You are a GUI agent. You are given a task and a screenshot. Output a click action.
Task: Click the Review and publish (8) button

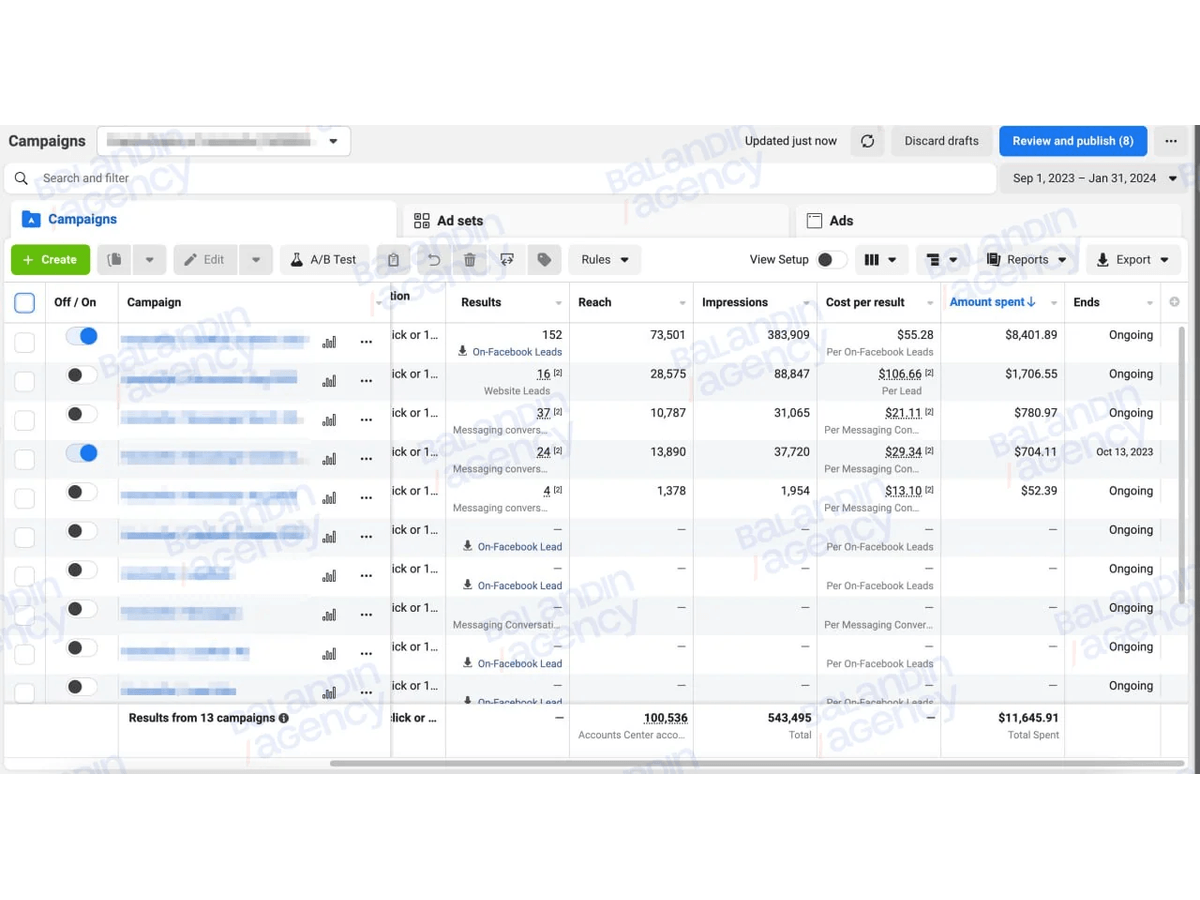[x=1073, y=141]
